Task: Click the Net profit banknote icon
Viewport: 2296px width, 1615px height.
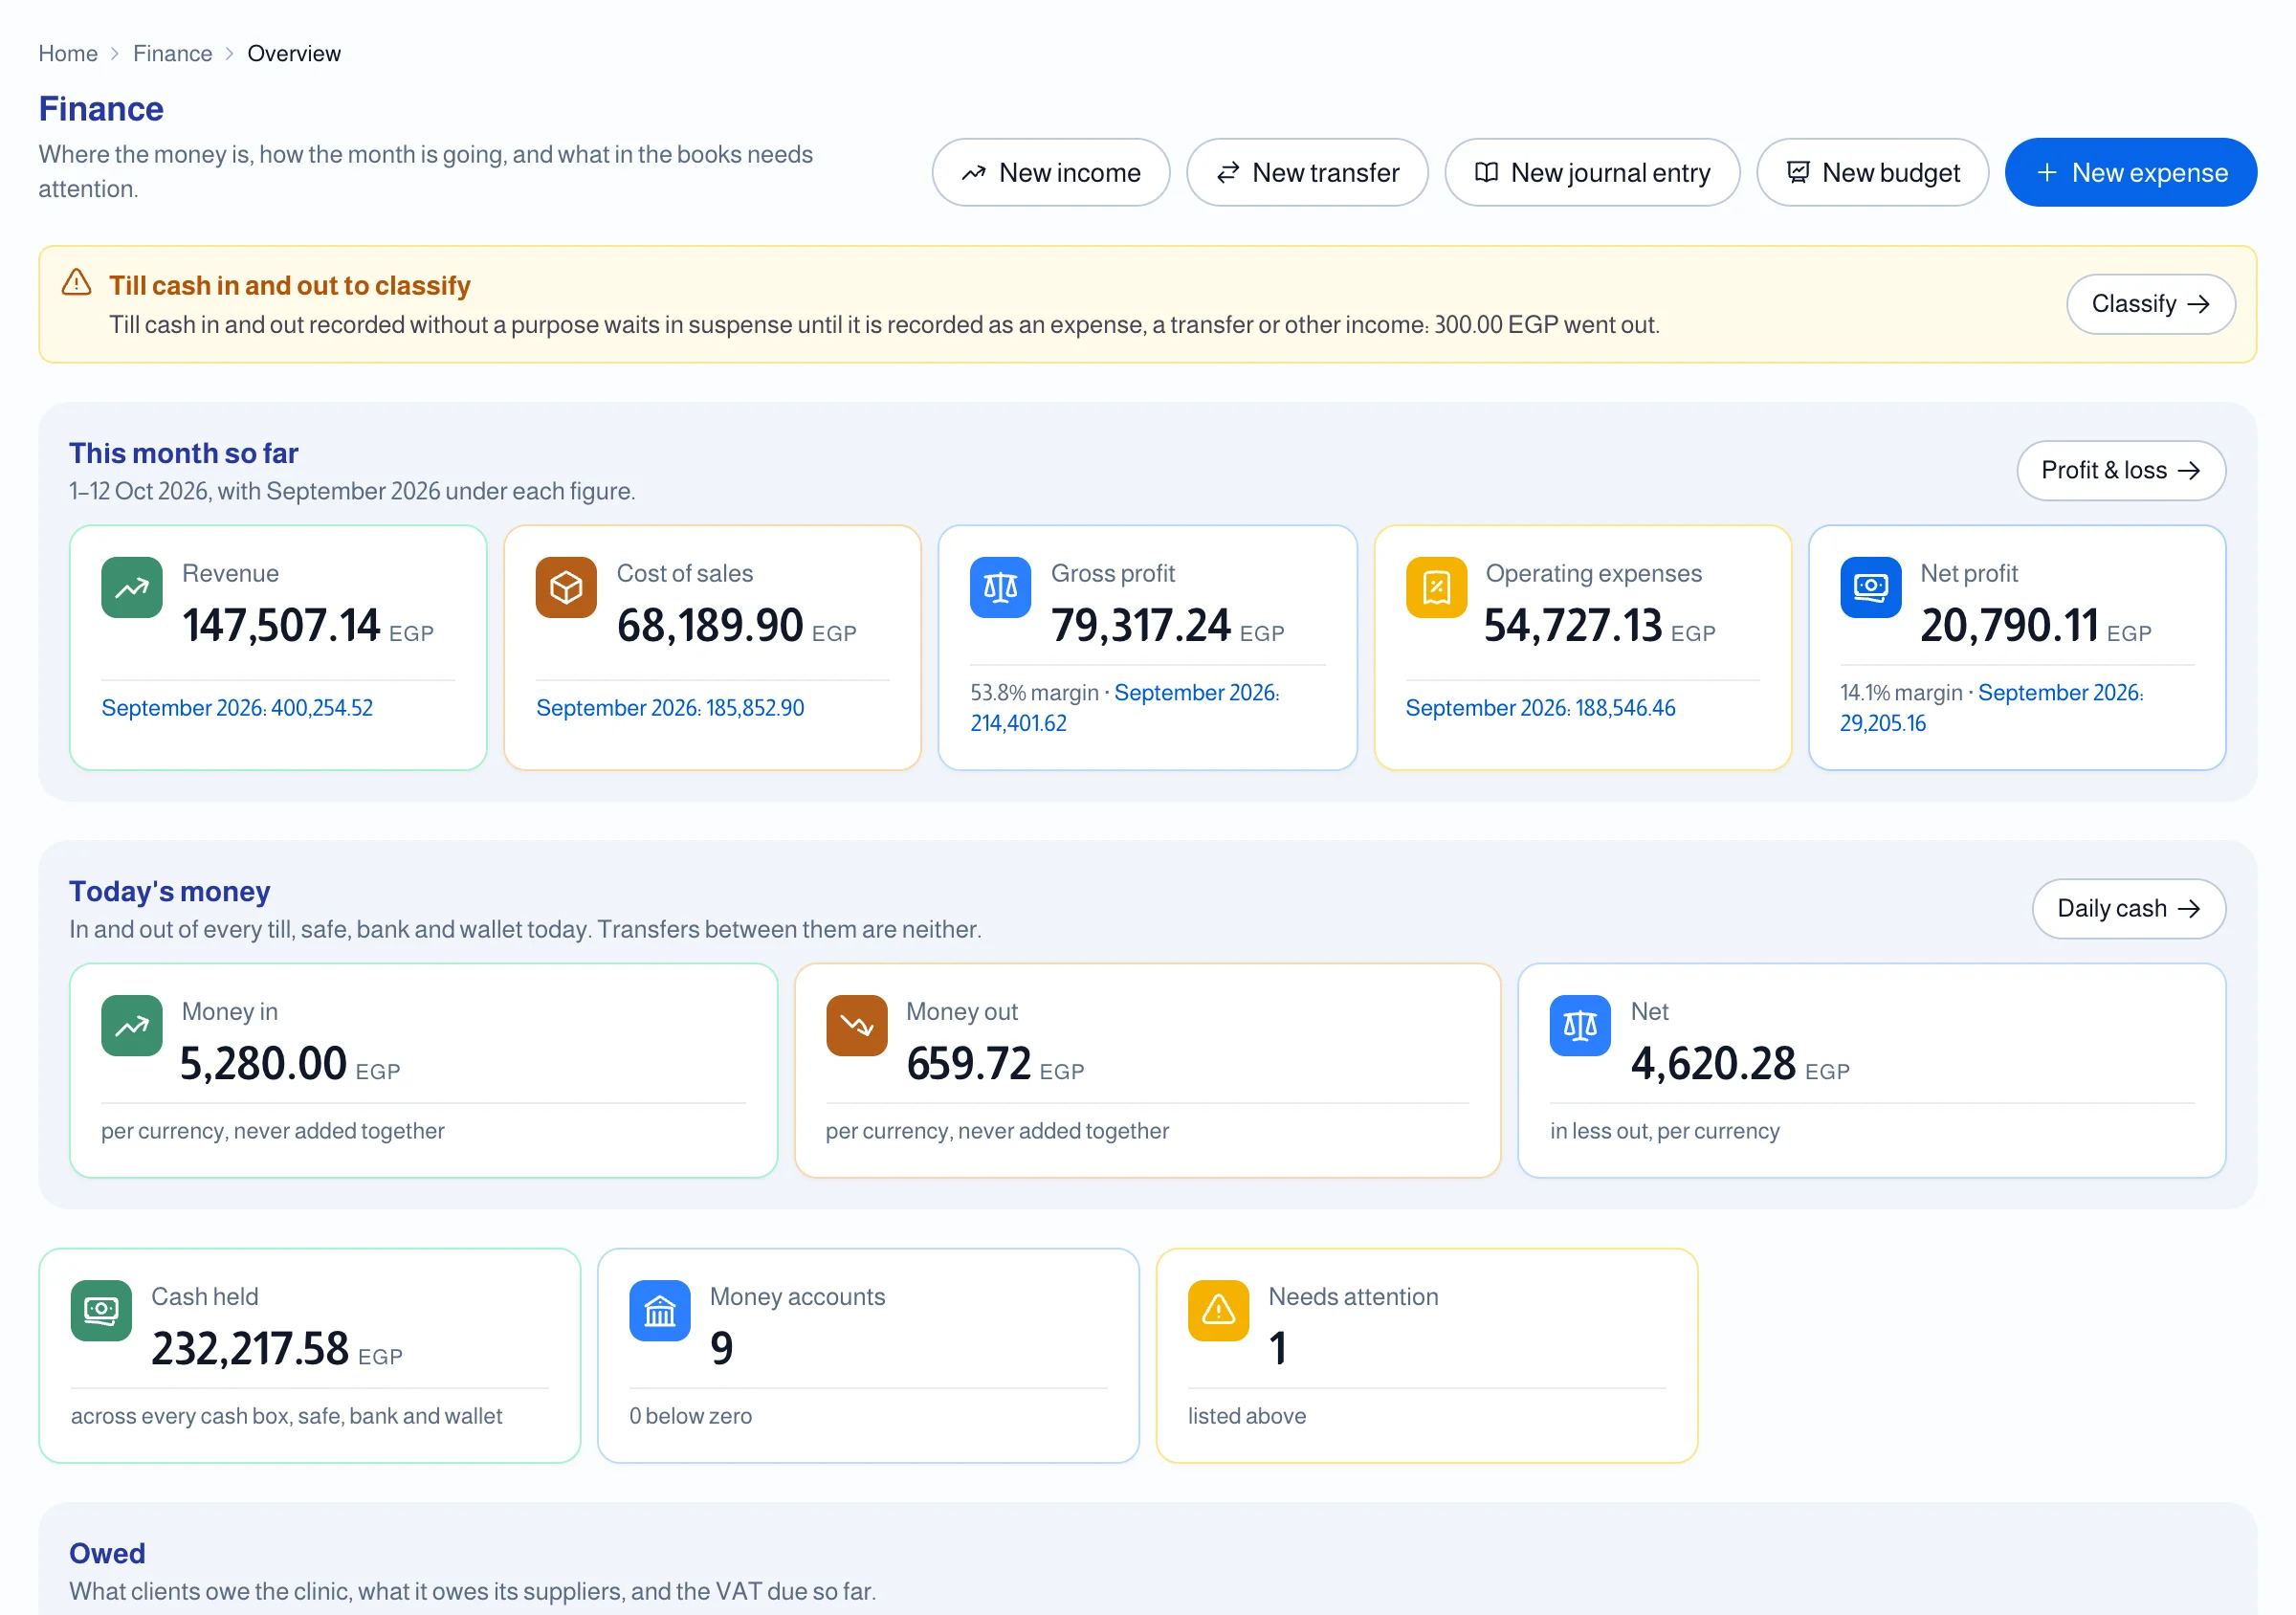Action: [1870, 588]
